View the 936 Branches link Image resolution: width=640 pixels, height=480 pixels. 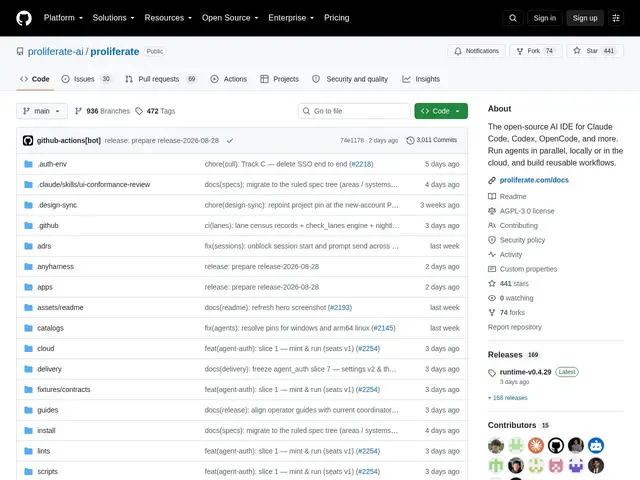(x=102, y=111)
